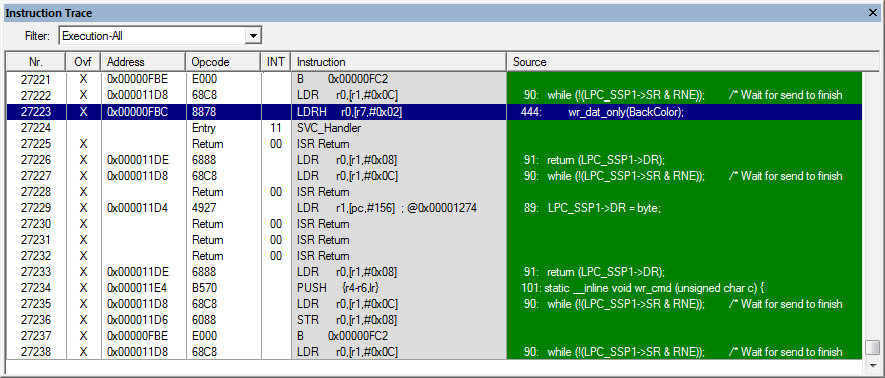
Task: Select trace row number 27221
Action: [434, 80]
